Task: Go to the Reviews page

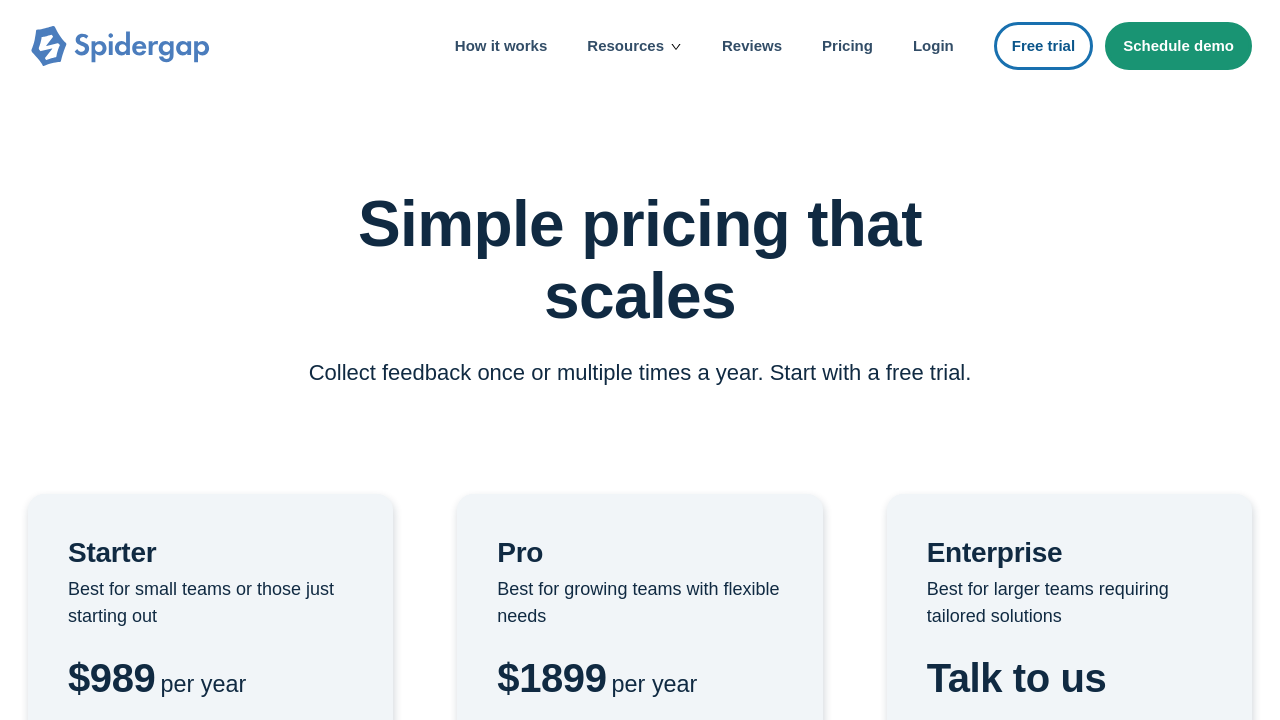Action: point(752,46)
